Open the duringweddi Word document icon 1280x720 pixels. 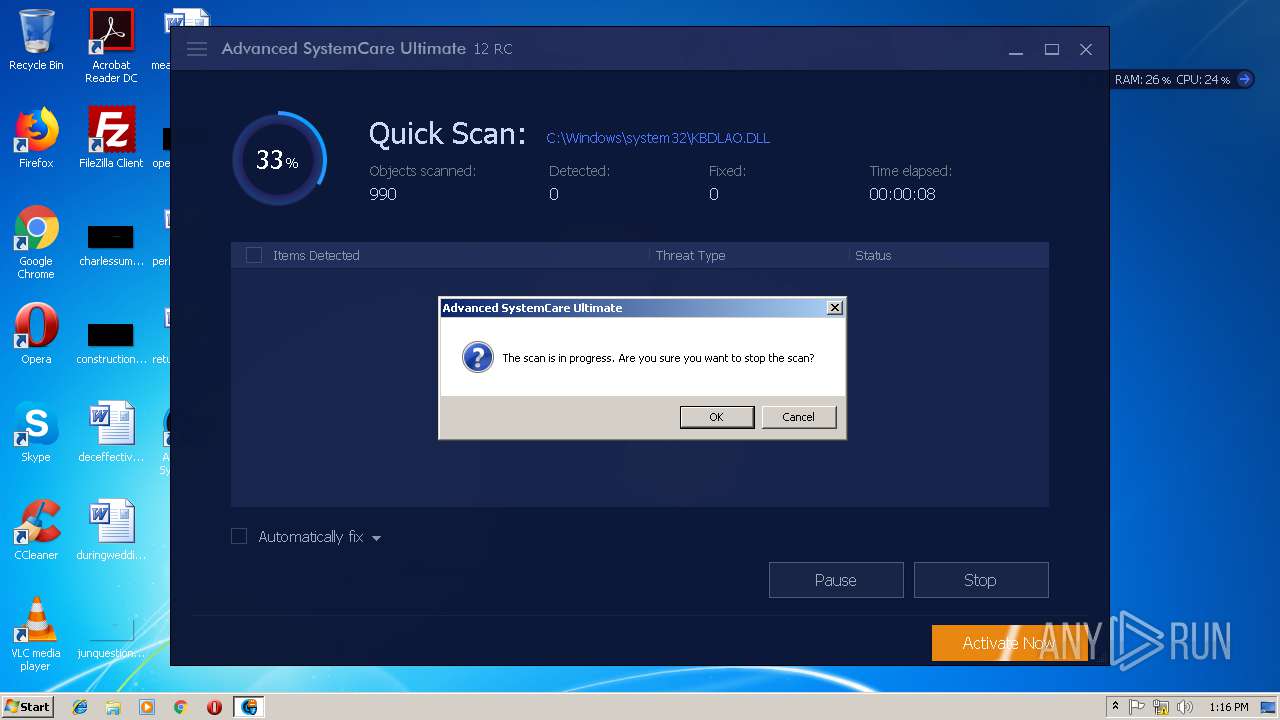coord(111,530)
